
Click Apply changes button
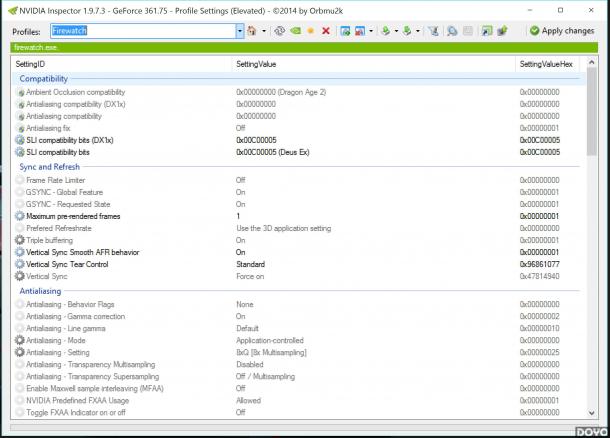click(562, 31)
